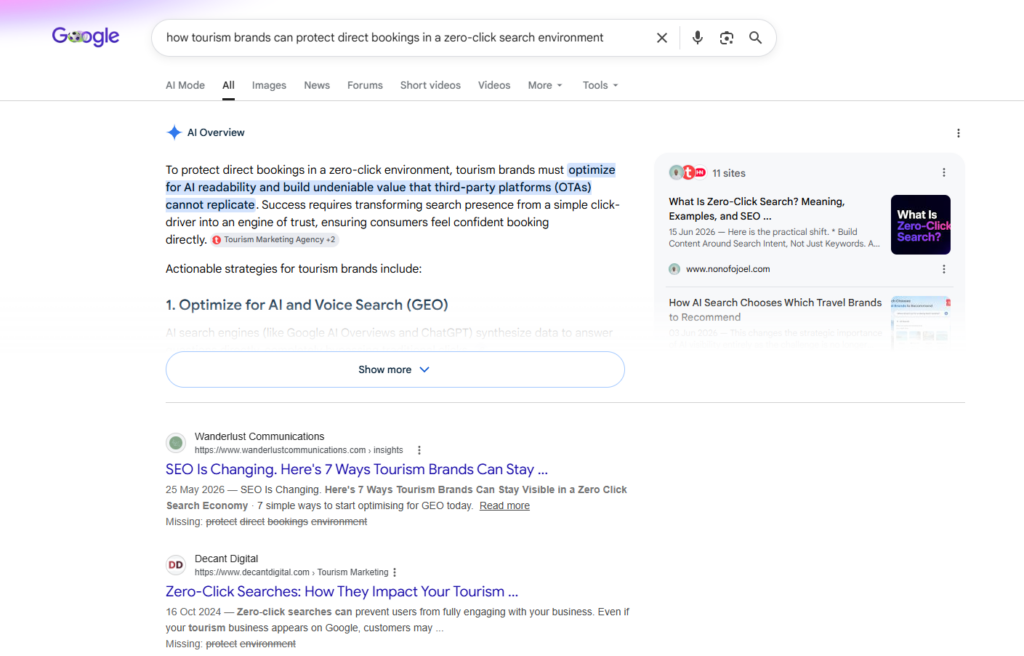This screenshot has height=656, width=1024.
Task: Click 'Actionable strategies for tourism brands include:' text
Action: (x=293, y=269)
